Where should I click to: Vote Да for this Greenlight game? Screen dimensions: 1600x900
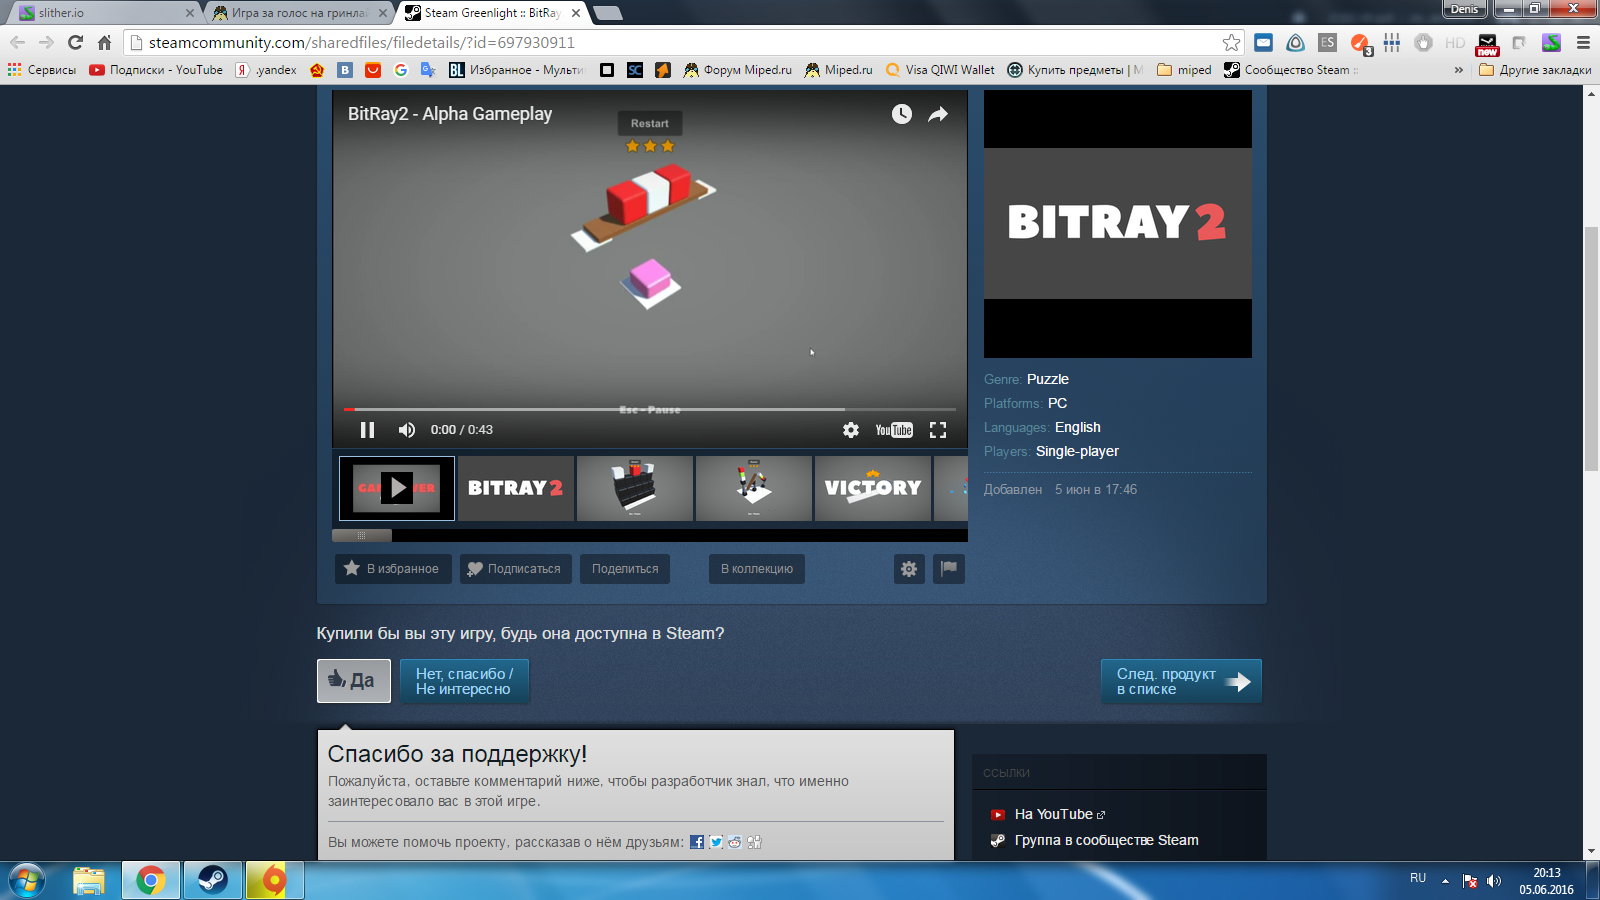(354, 681)
